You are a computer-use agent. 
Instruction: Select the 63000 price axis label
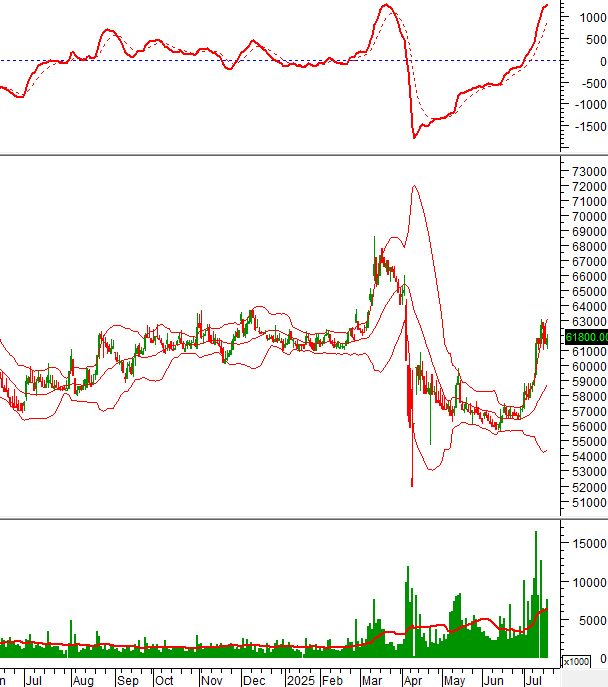(589, 322)
